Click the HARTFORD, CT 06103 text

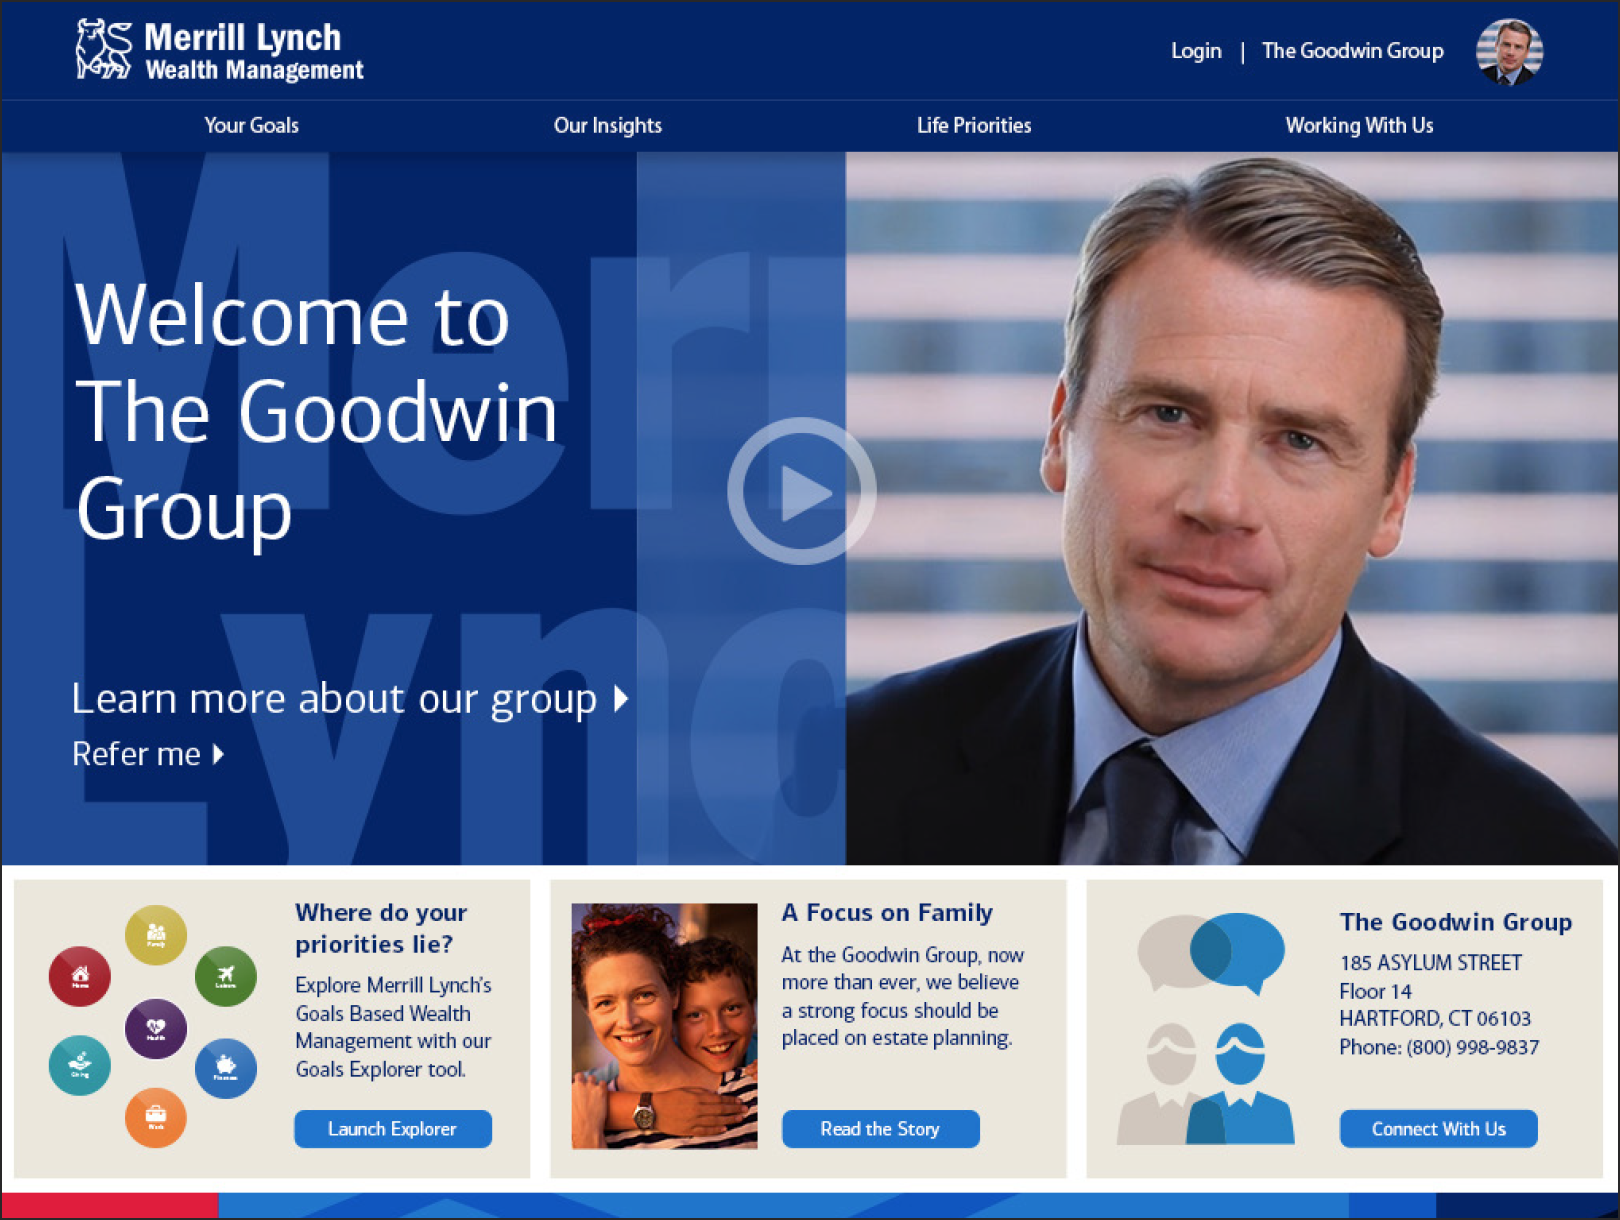click(x=1435, y=1019)
